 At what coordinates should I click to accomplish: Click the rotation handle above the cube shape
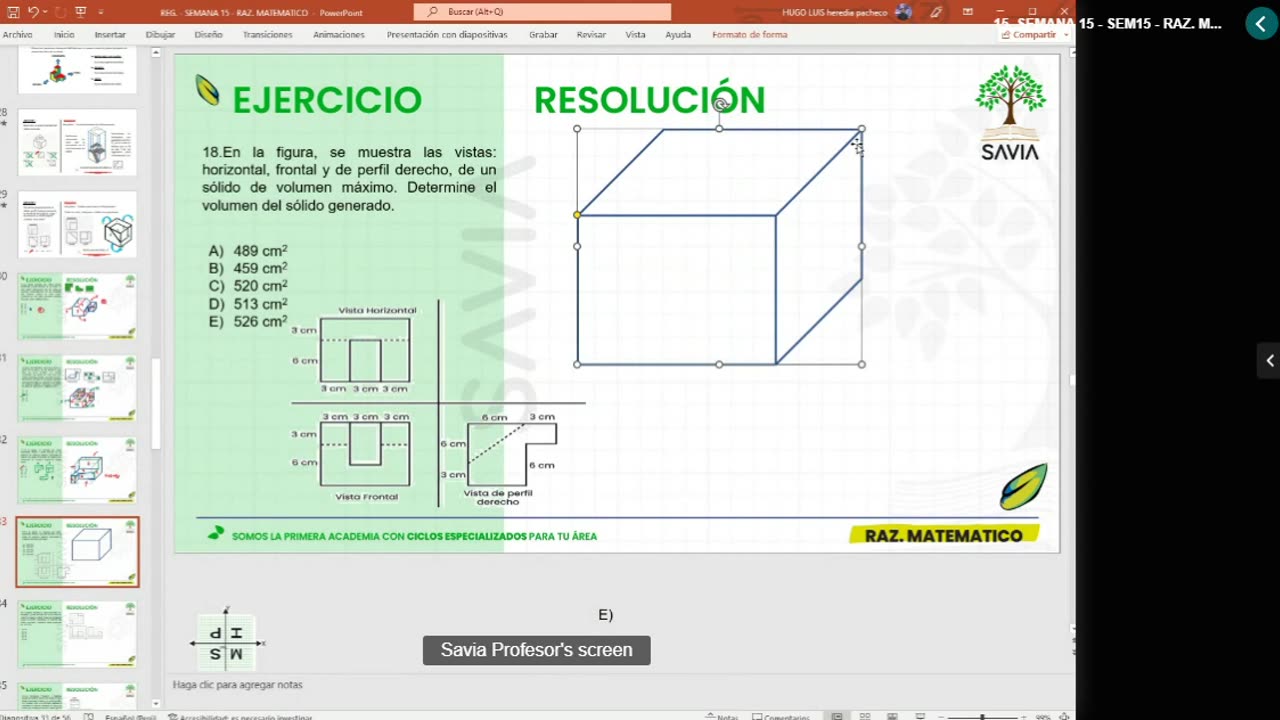pyautogui.click(x=720, y=104)
